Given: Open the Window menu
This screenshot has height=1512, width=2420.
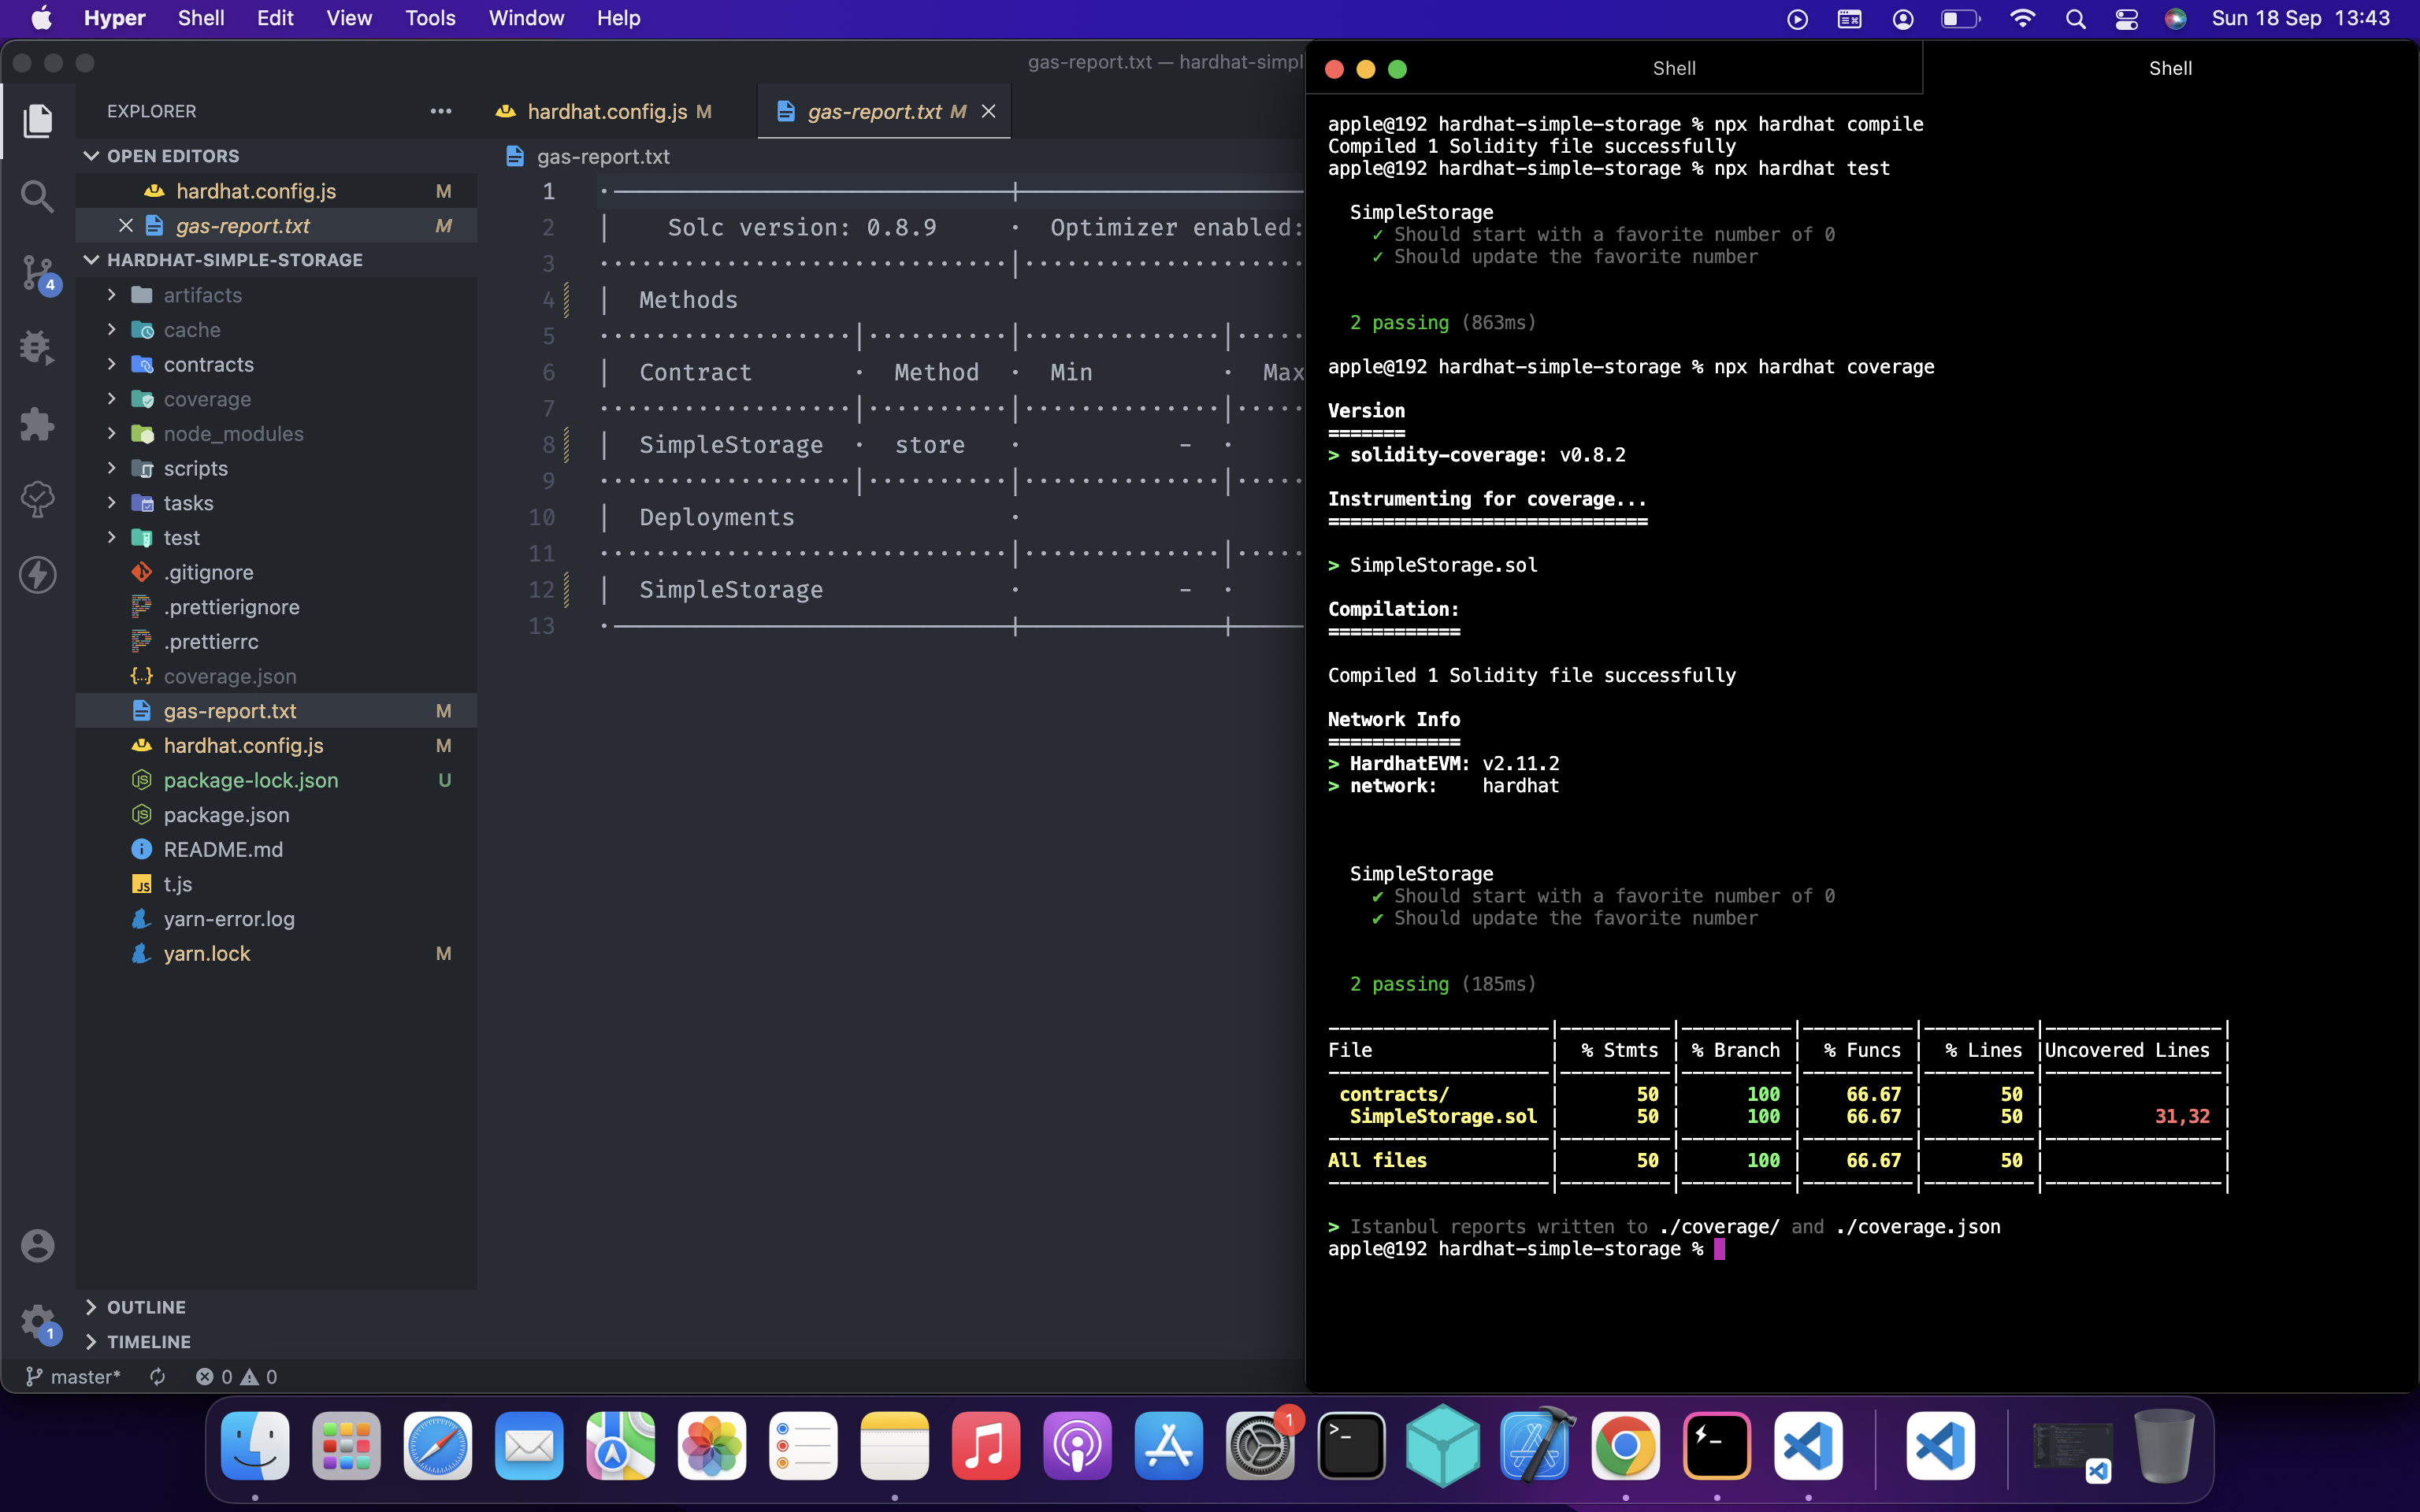Looking at the screenshot, I should 526,18.
